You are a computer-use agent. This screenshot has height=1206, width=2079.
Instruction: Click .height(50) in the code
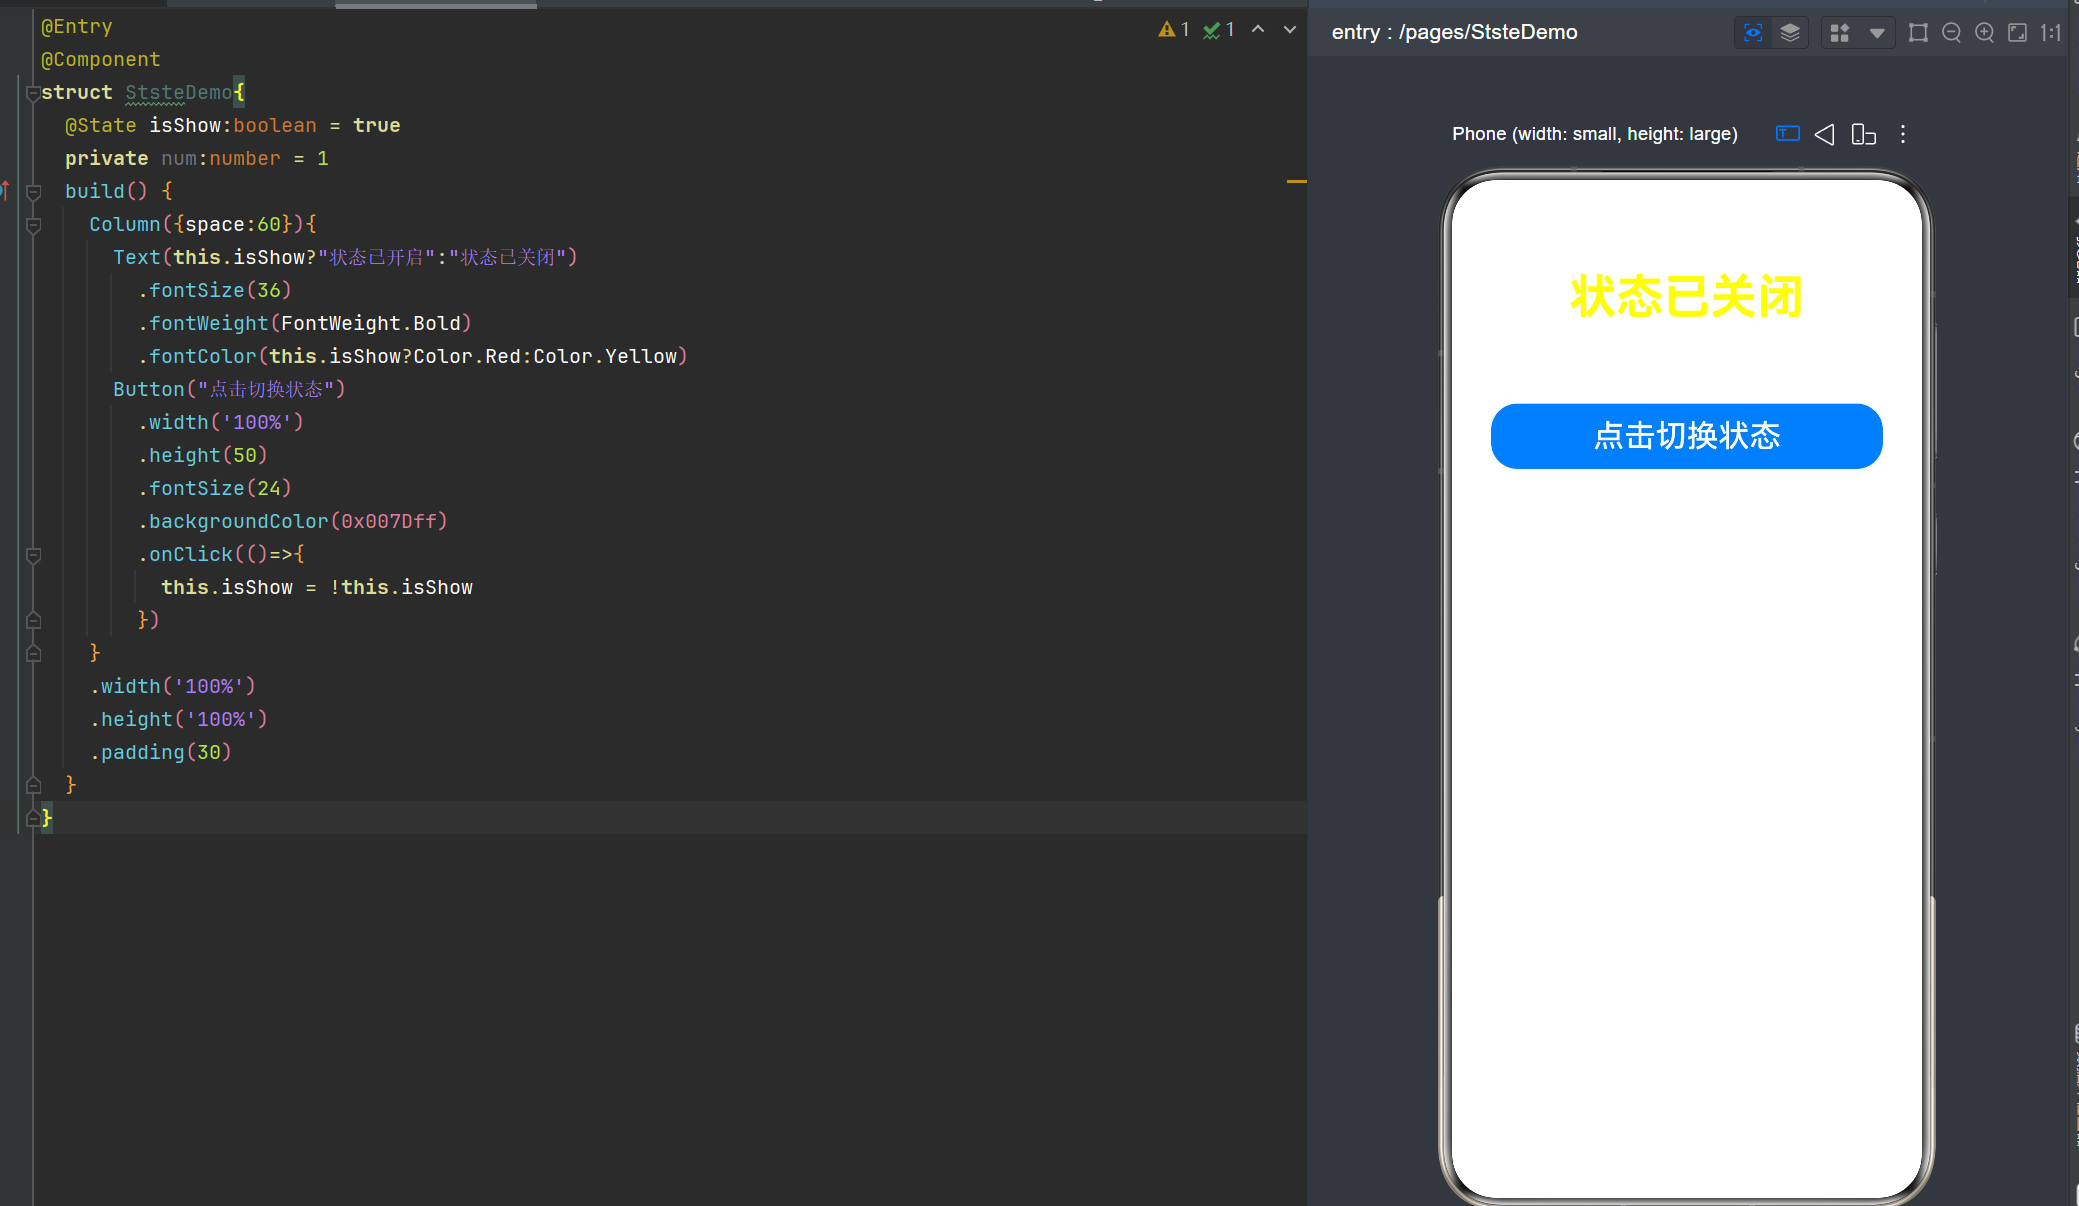coord(202,456)
